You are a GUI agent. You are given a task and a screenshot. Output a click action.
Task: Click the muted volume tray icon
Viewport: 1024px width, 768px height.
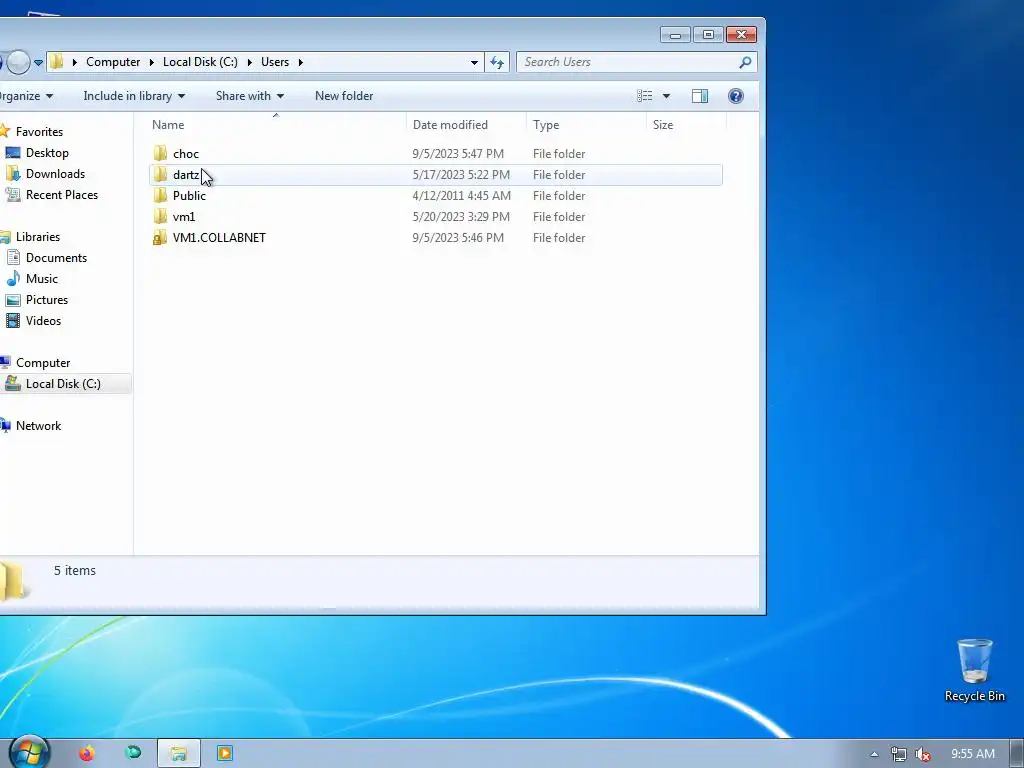[x=923, y=754]
